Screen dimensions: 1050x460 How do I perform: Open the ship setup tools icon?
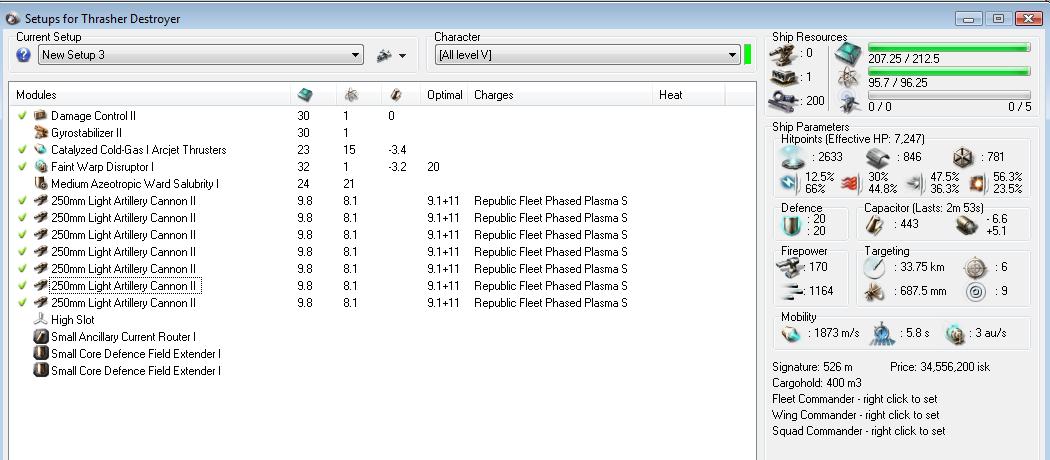(384, 56)
